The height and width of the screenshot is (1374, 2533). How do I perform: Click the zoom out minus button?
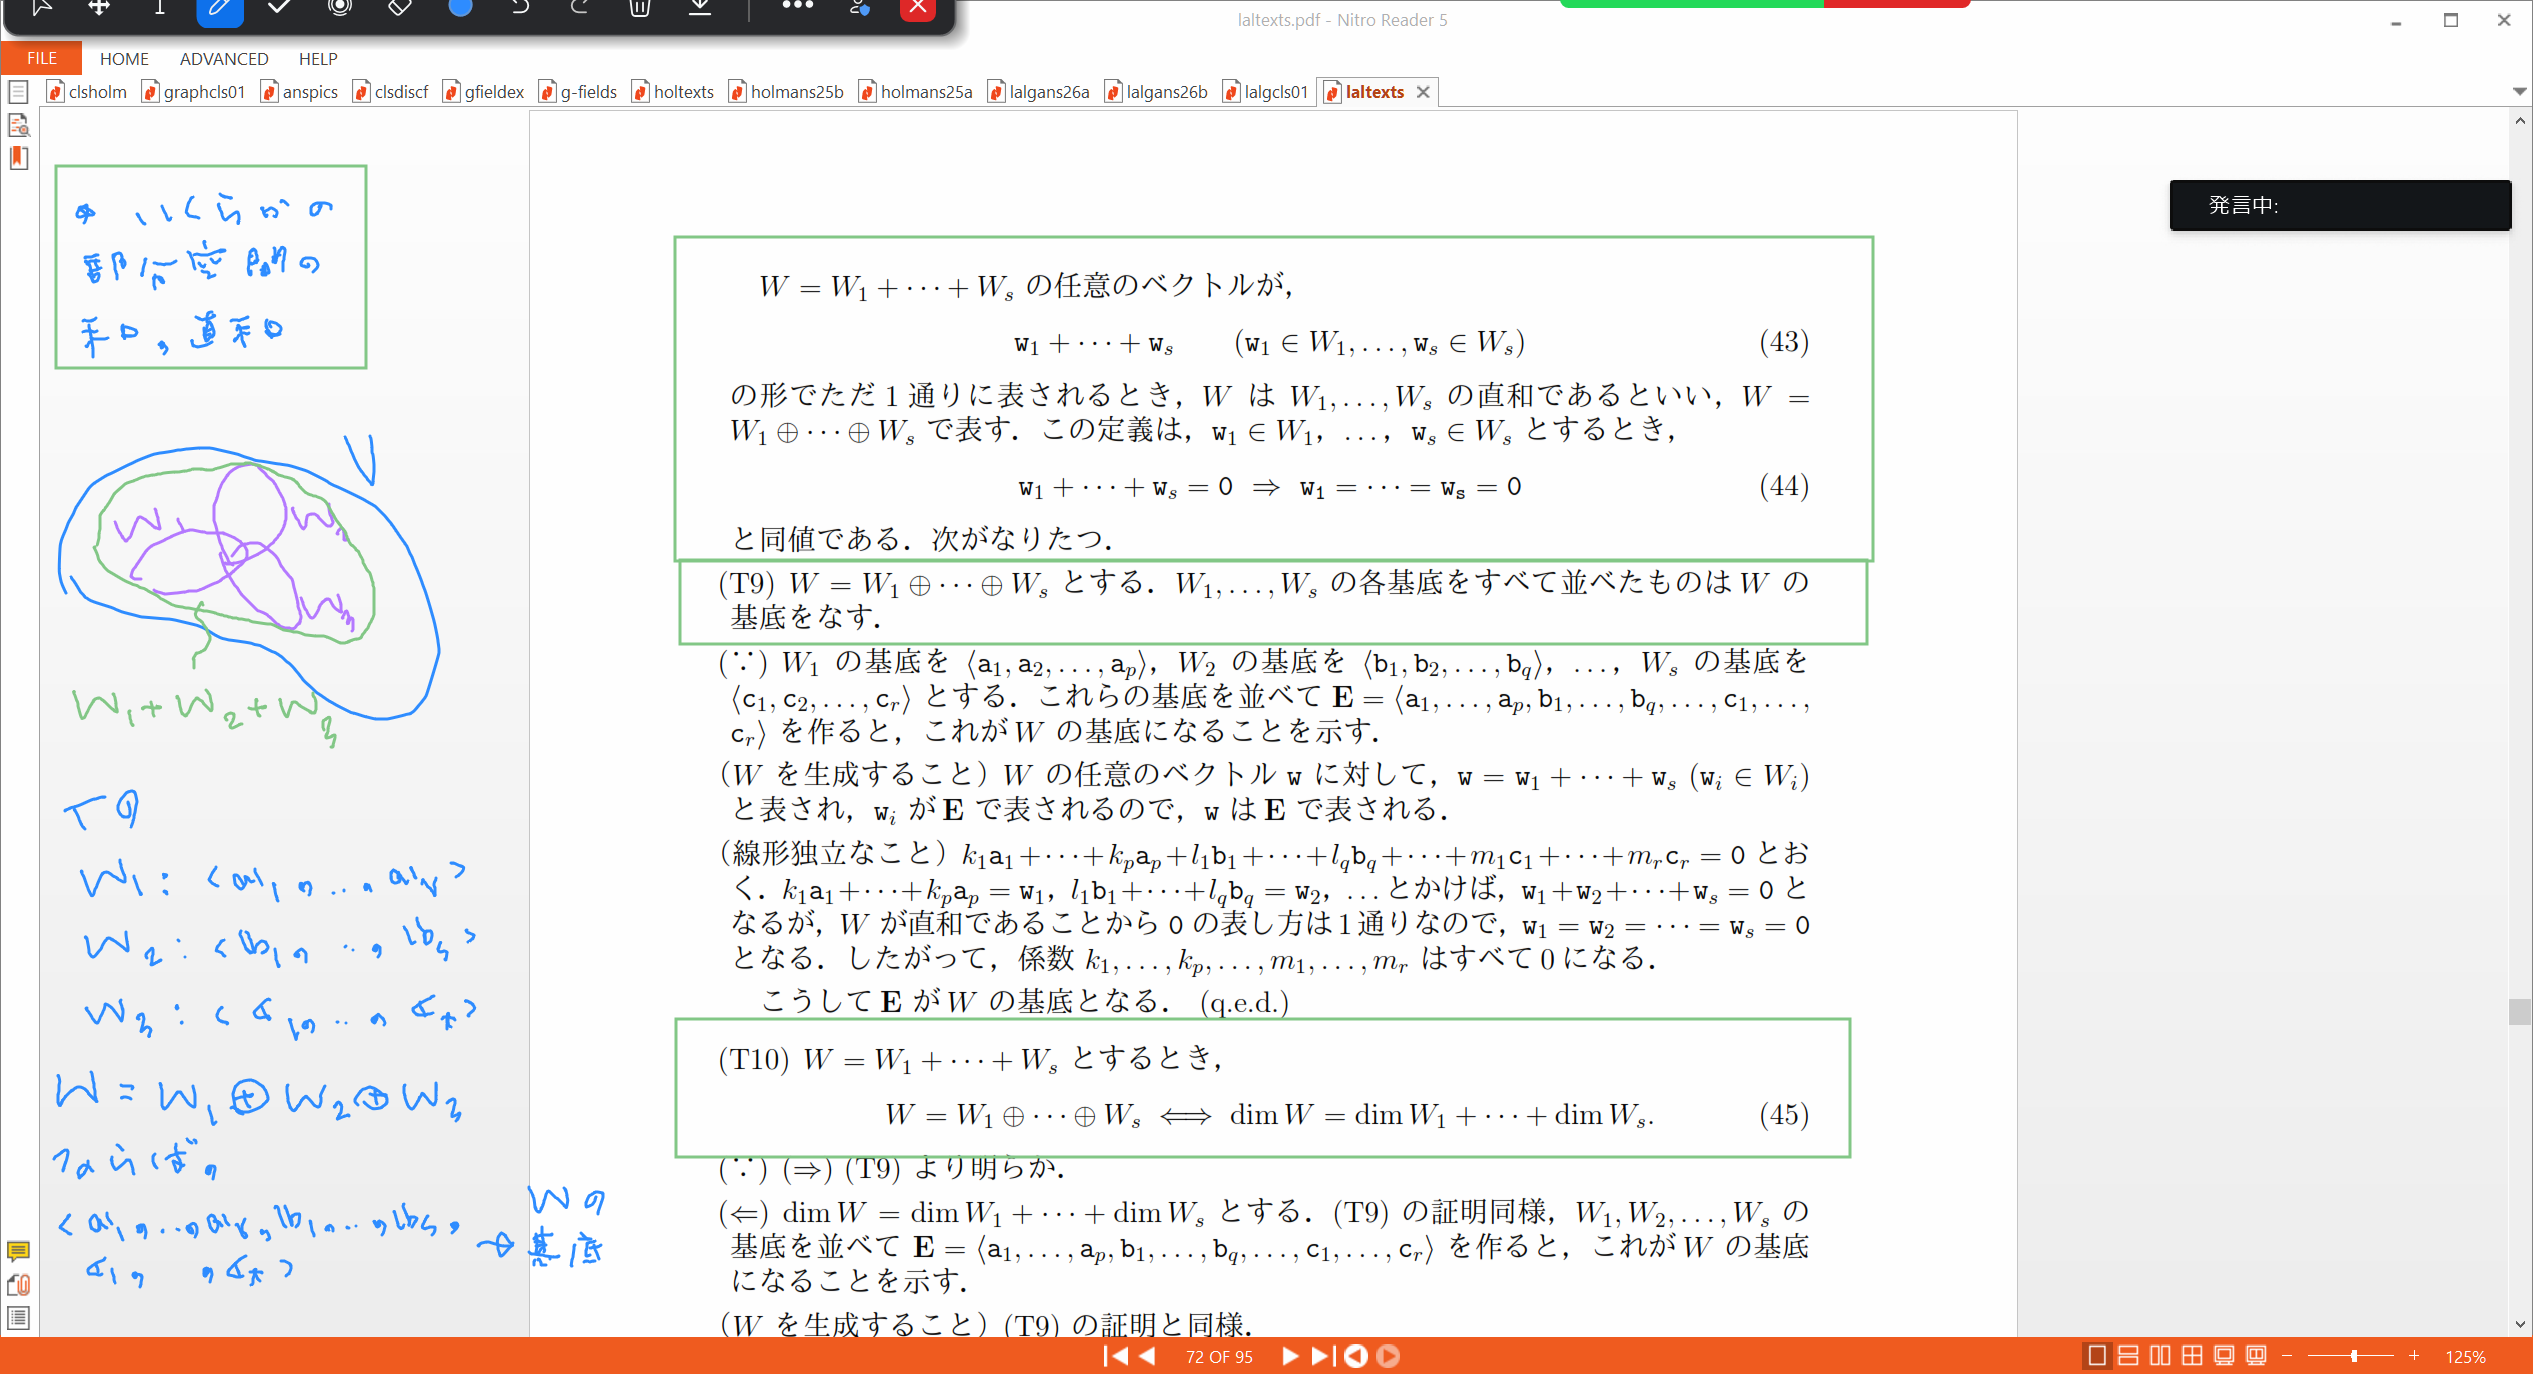point(2287,1356)
